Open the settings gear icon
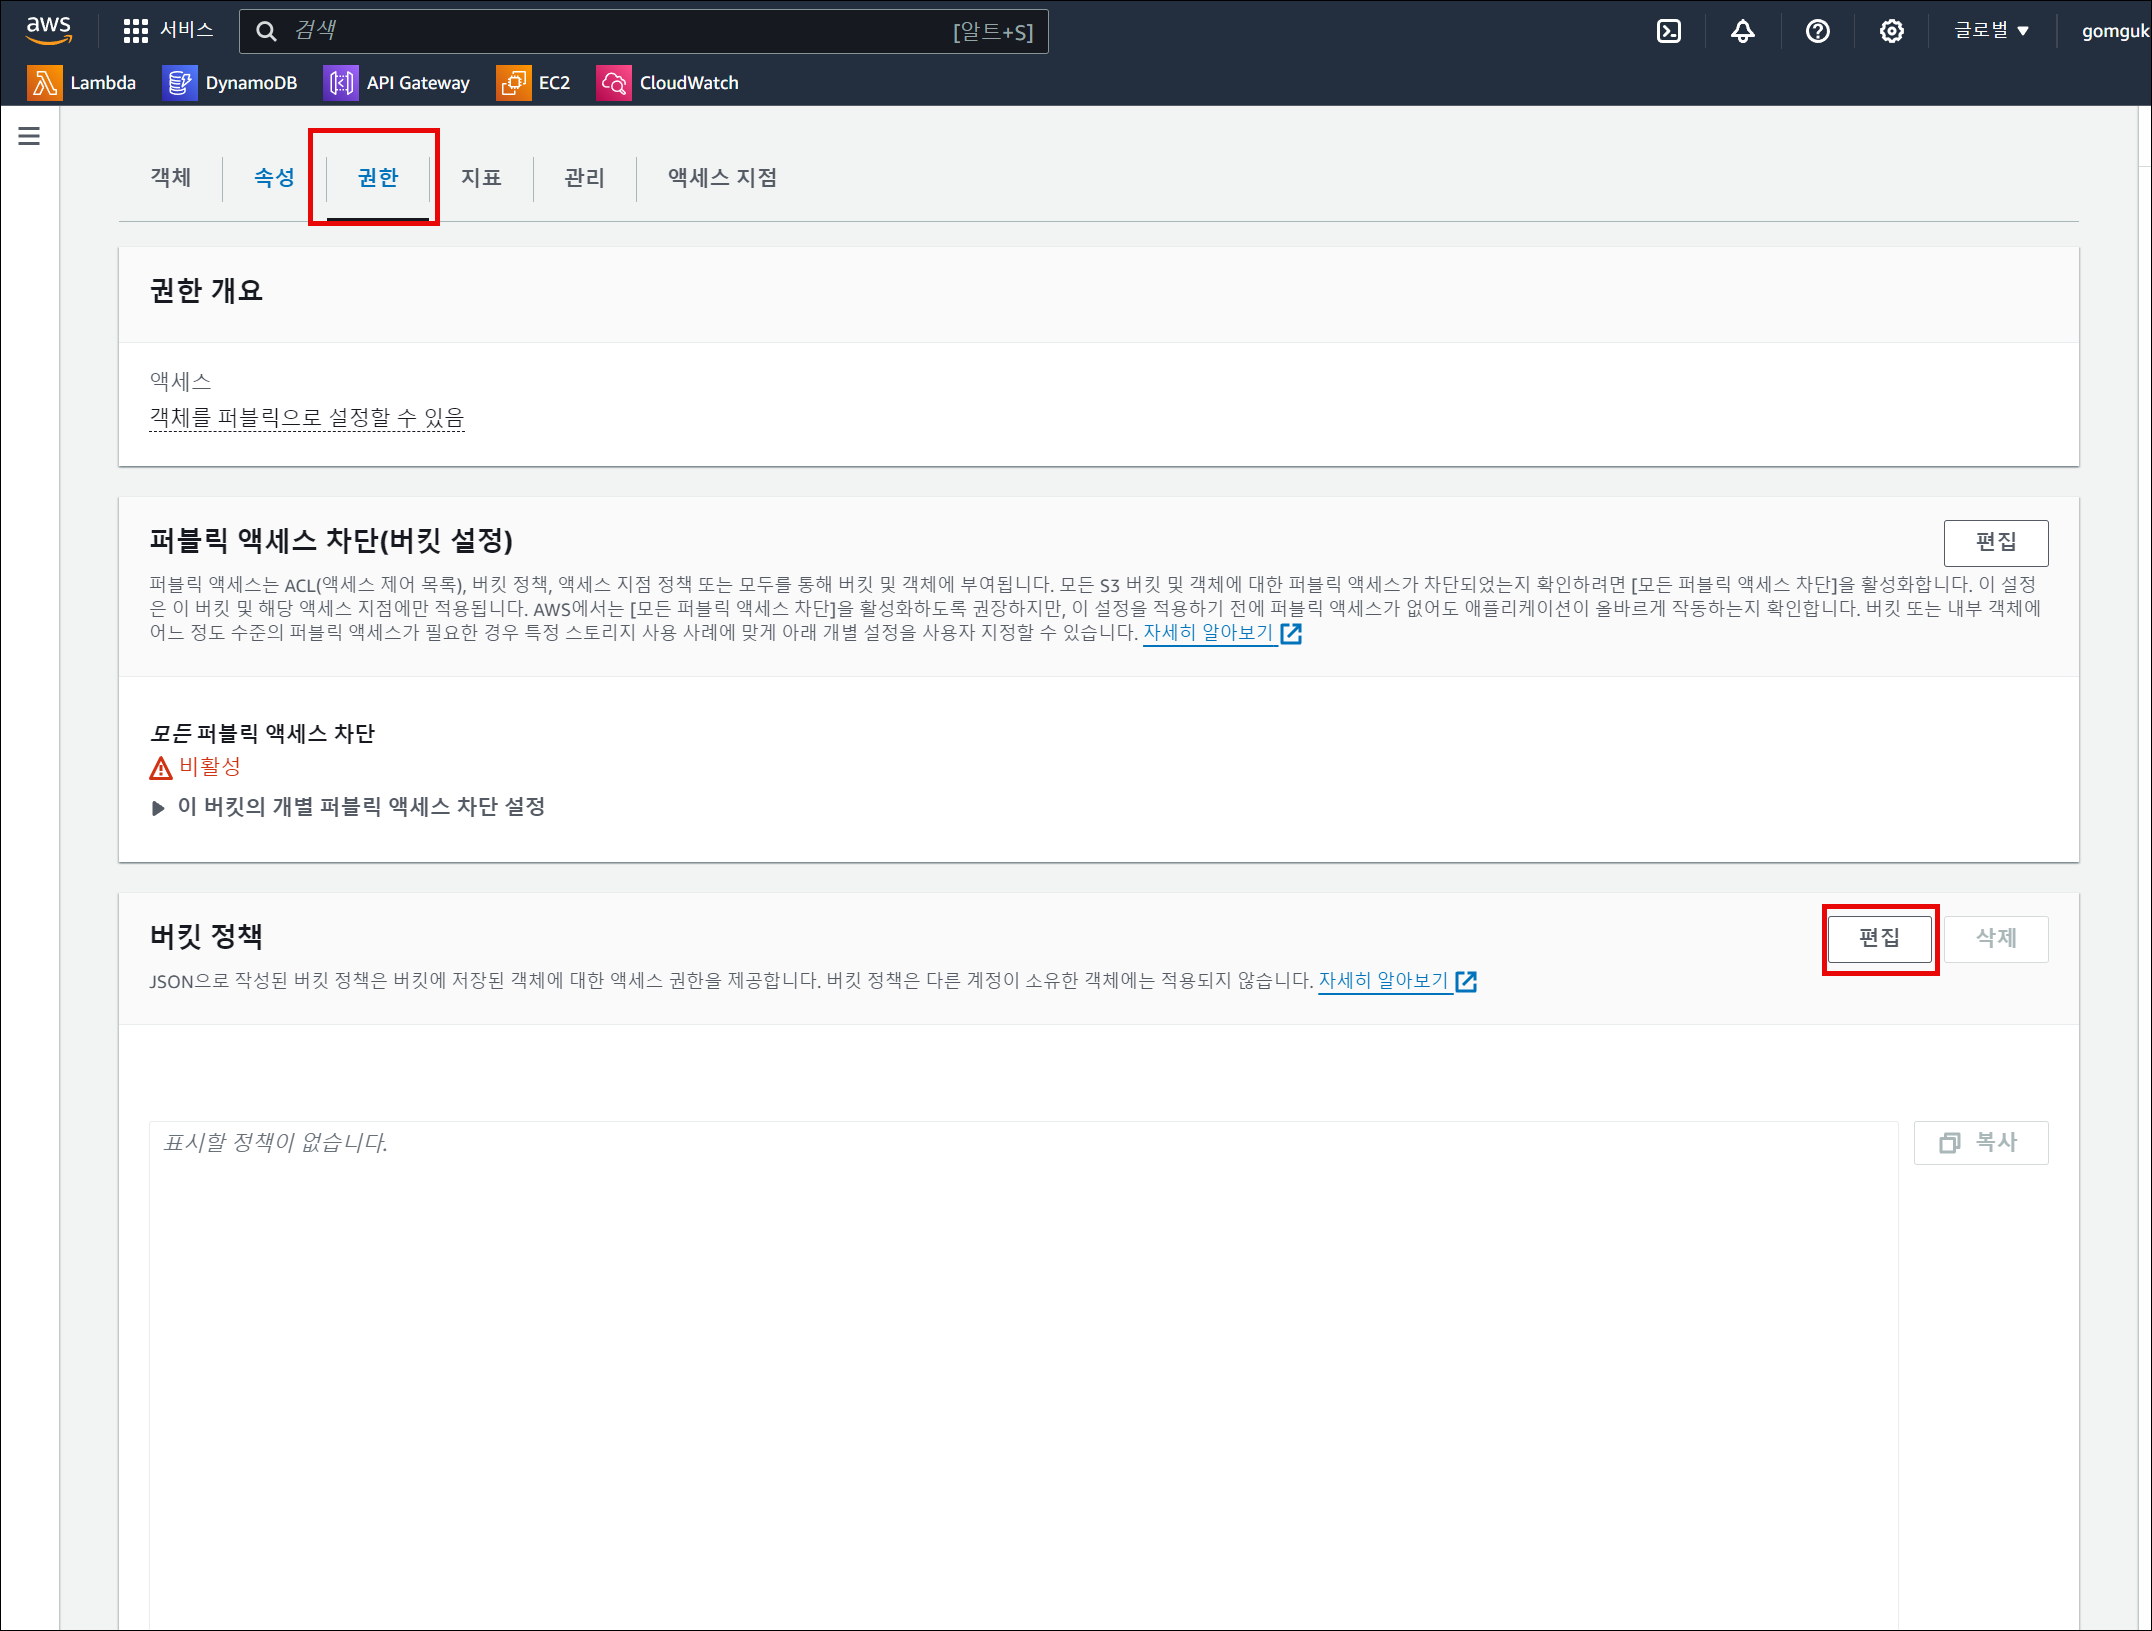The height and width of the screenshot is (1631, 2152). click(1891, 31)
